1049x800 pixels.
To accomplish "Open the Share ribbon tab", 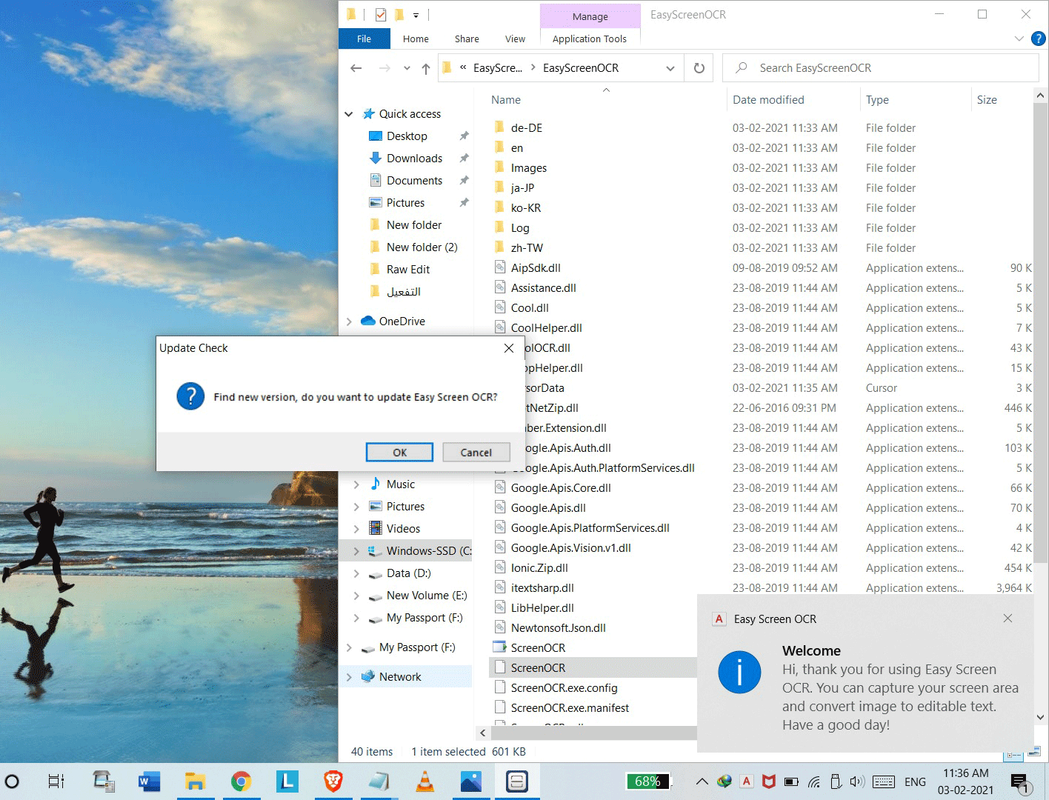I will click(x=466, y=39).
